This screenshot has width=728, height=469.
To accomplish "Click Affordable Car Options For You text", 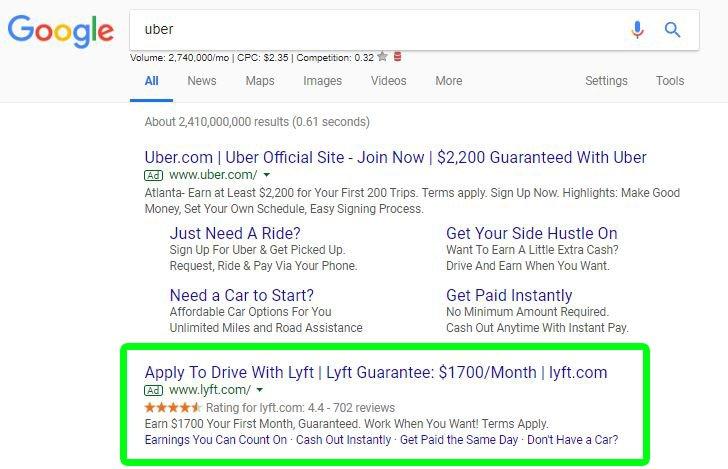I will tap(250, 312).
